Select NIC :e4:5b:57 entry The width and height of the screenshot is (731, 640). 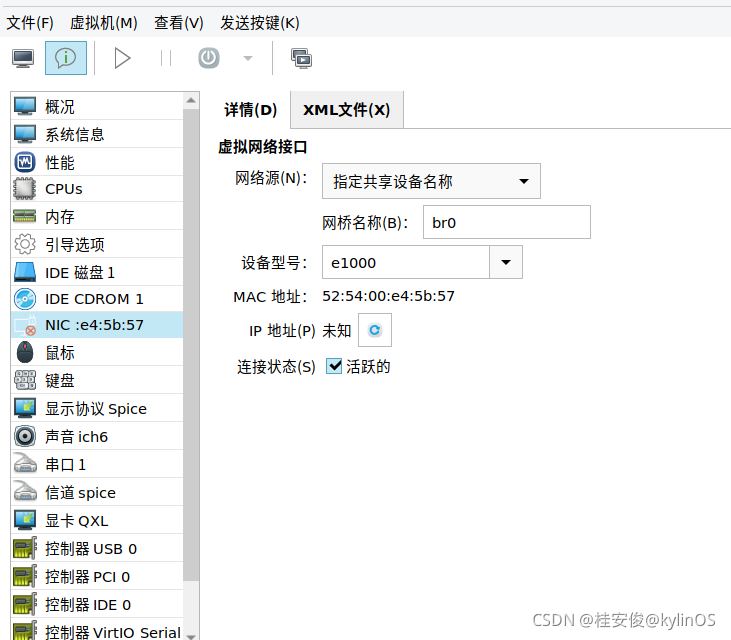coord(97,325)
